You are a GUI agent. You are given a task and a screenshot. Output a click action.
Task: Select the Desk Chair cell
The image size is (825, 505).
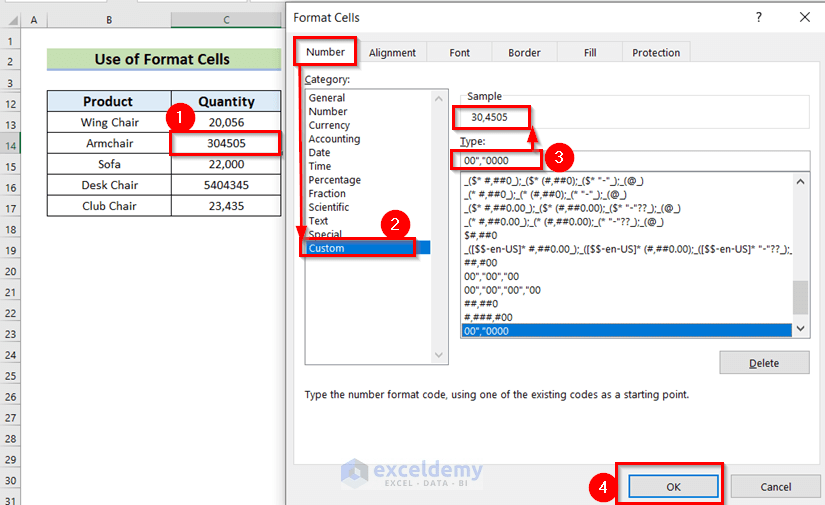109,185
